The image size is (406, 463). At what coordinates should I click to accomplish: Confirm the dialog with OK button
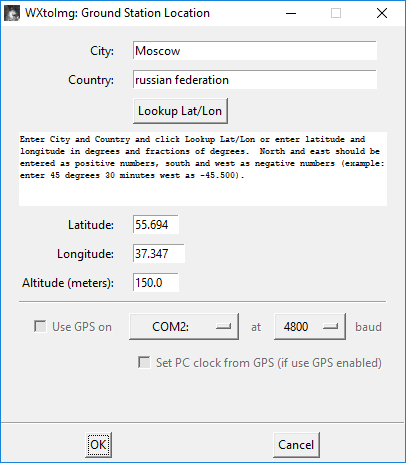pos(98,445)
